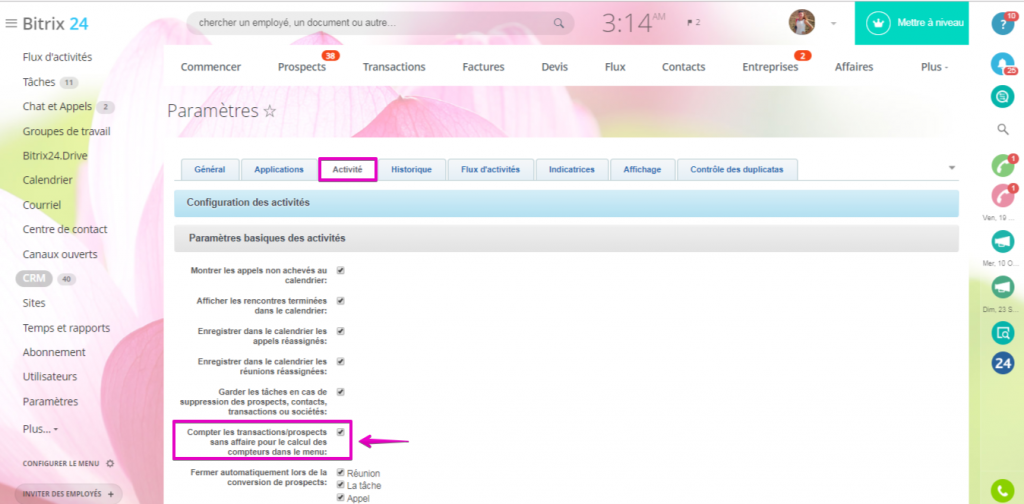Uncheck the La tâche checkbox
Viewport: 1024px width, 504px height.
coord(340,485)
